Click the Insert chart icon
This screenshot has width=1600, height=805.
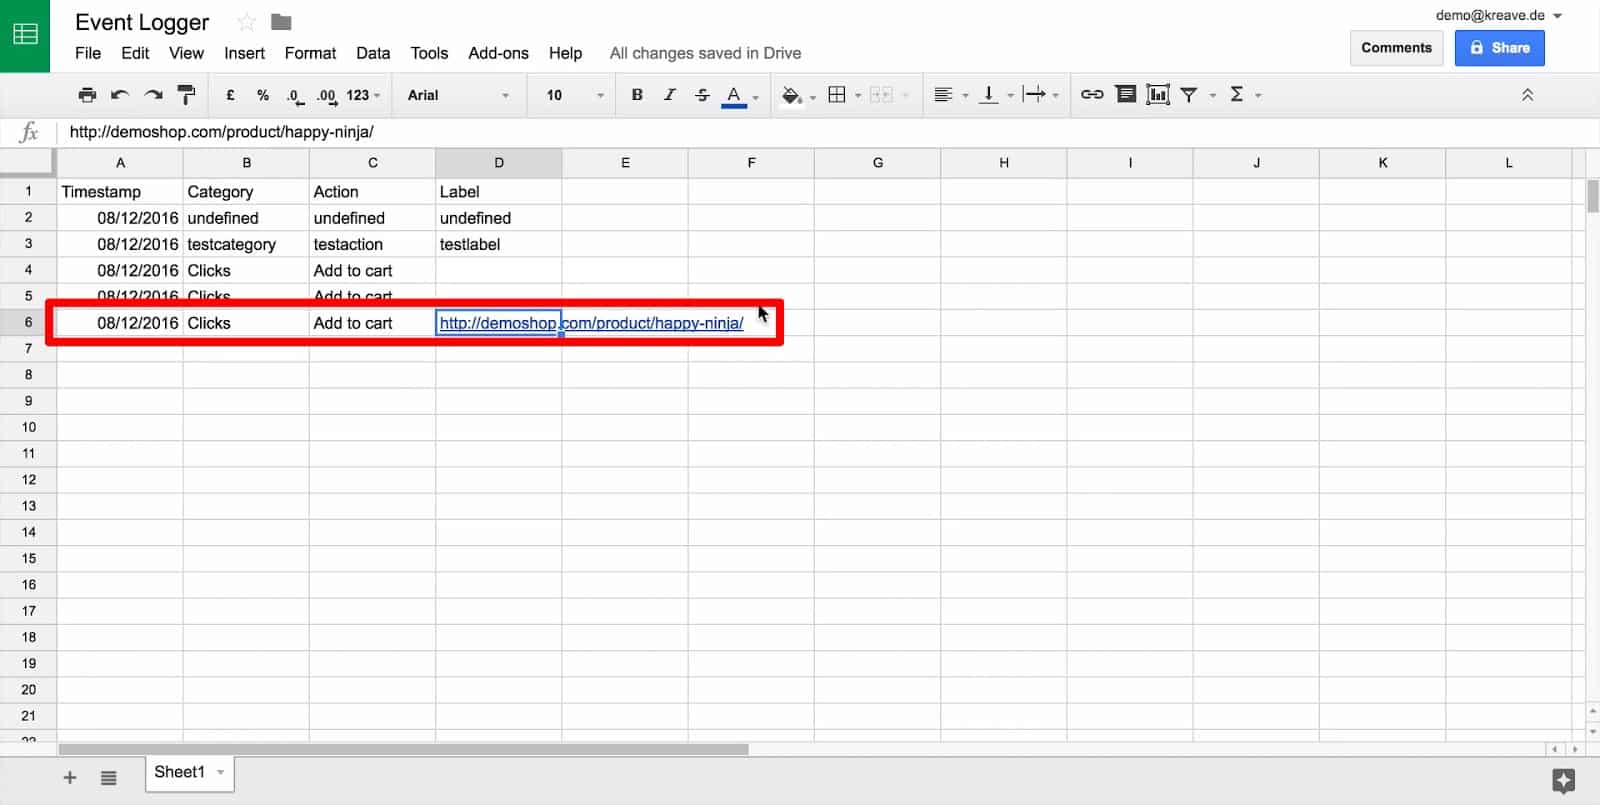click(x=1158, y=95)
